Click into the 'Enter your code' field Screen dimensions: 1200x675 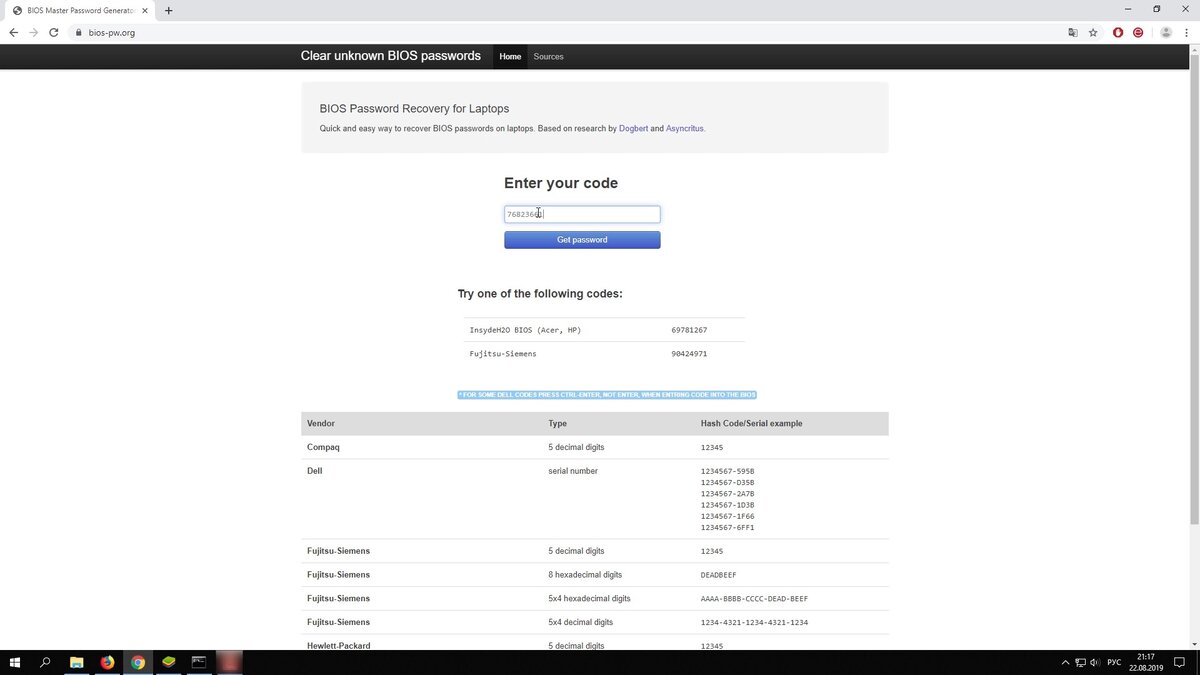point(582,214)
